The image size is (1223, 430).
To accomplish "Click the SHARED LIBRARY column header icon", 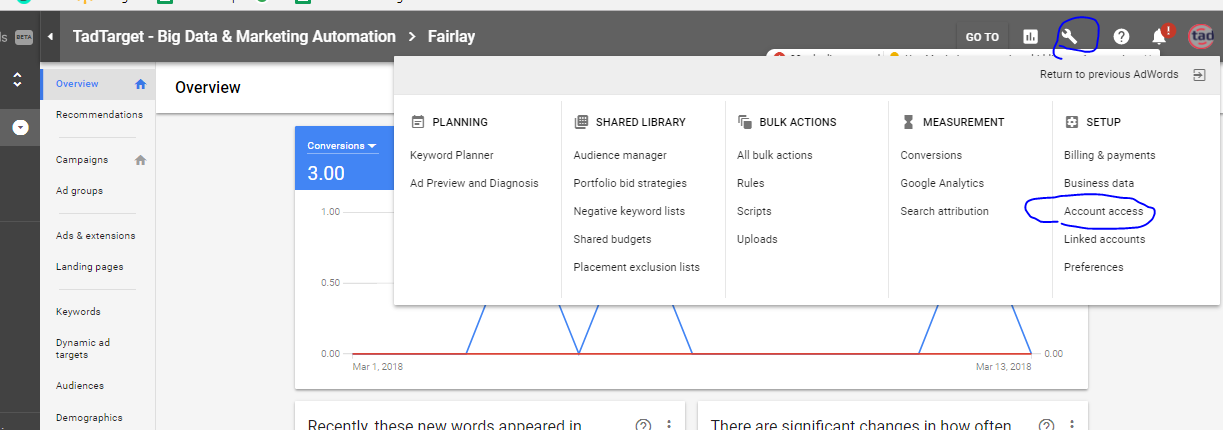I will [581, 122].
